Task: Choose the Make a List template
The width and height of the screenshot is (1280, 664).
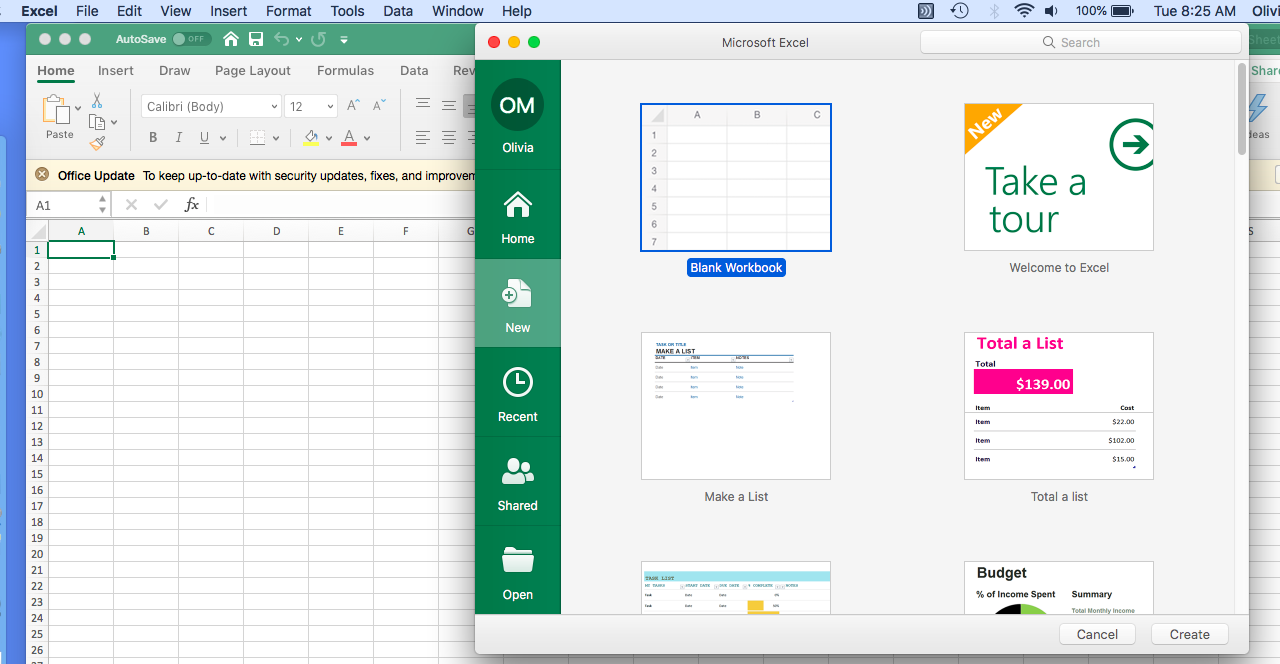Action: (736, 406)
